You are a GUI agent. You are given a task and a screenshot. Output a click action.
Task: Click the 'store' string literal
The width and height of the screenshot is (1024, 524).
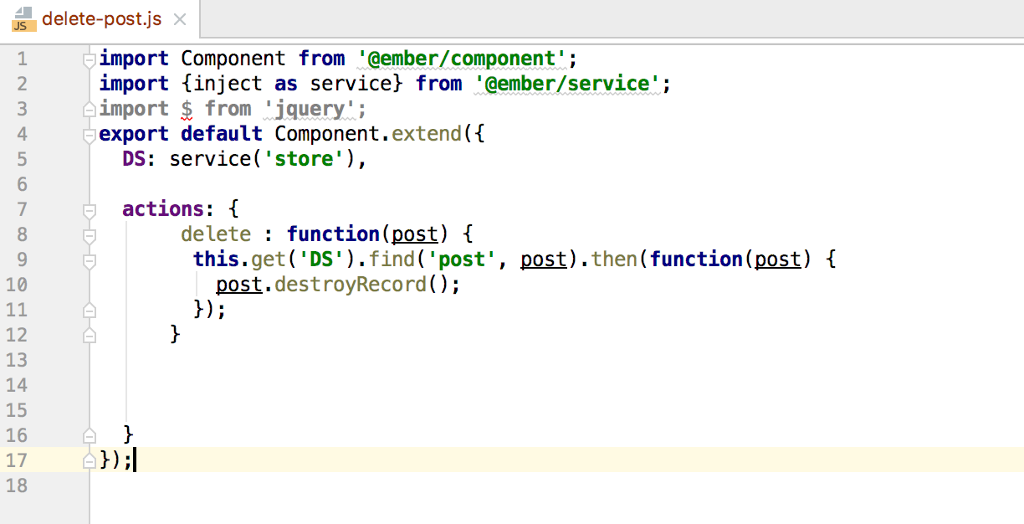click(304, 159)
